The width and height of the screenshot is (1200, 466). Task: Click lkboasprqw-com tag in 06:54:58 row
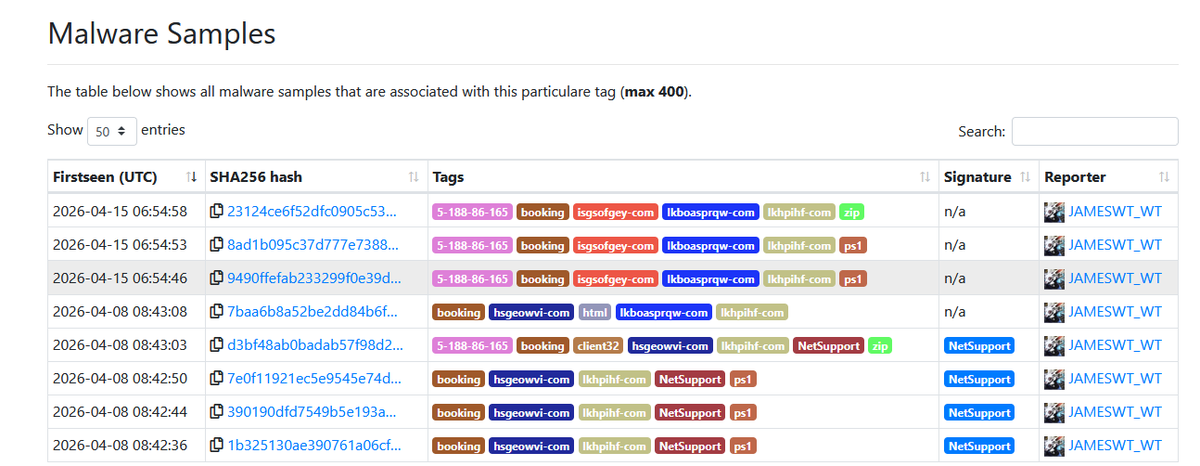[x=710, y=212]
